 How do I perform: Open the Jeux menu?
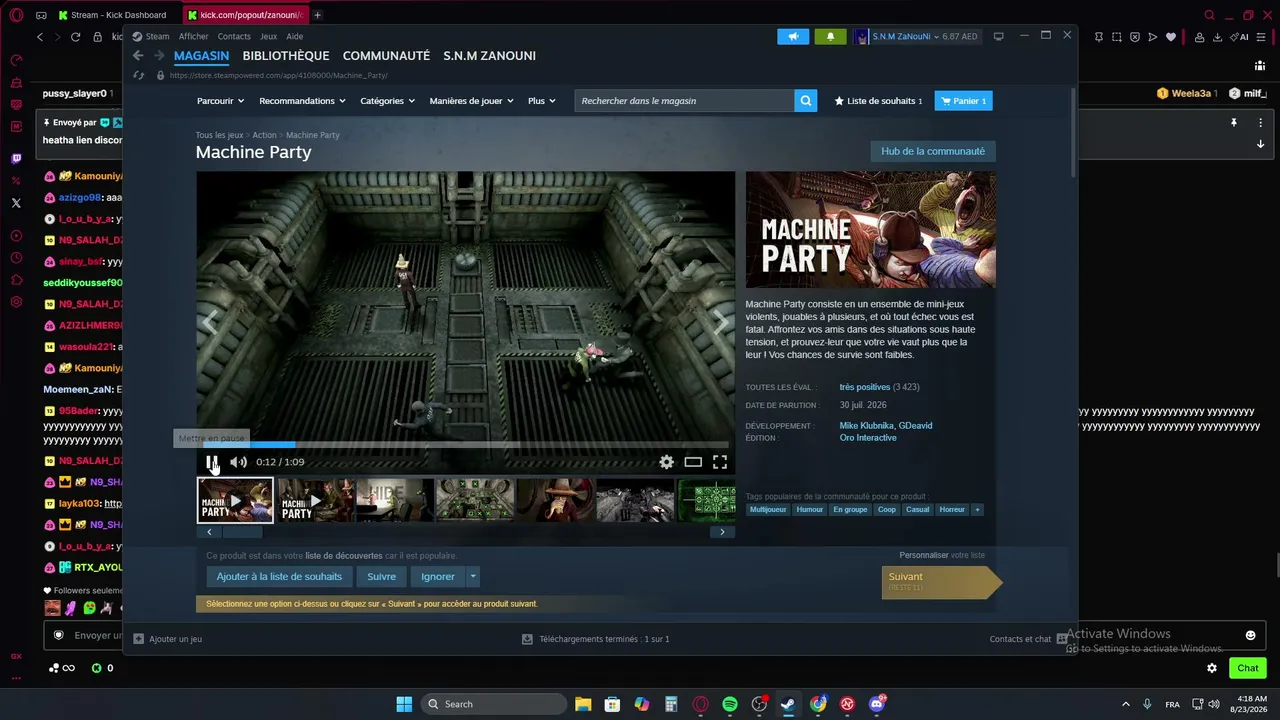(x=268, y=37)
